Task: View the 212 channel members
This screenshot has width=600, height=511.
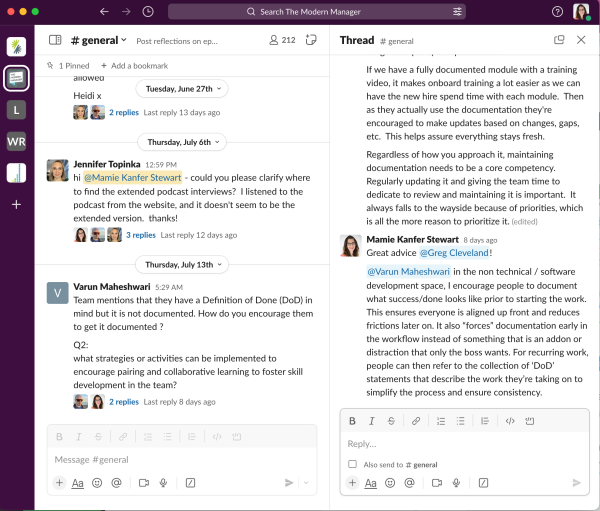Action: click(x=282, y=40)
